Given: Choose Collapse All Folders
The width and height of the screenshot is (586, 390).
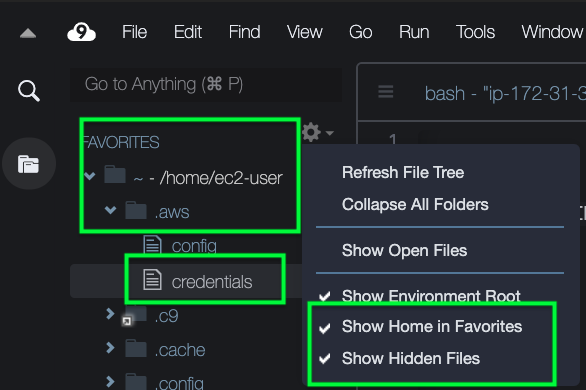Looking at the screenshot, I should tap(415, 204).
